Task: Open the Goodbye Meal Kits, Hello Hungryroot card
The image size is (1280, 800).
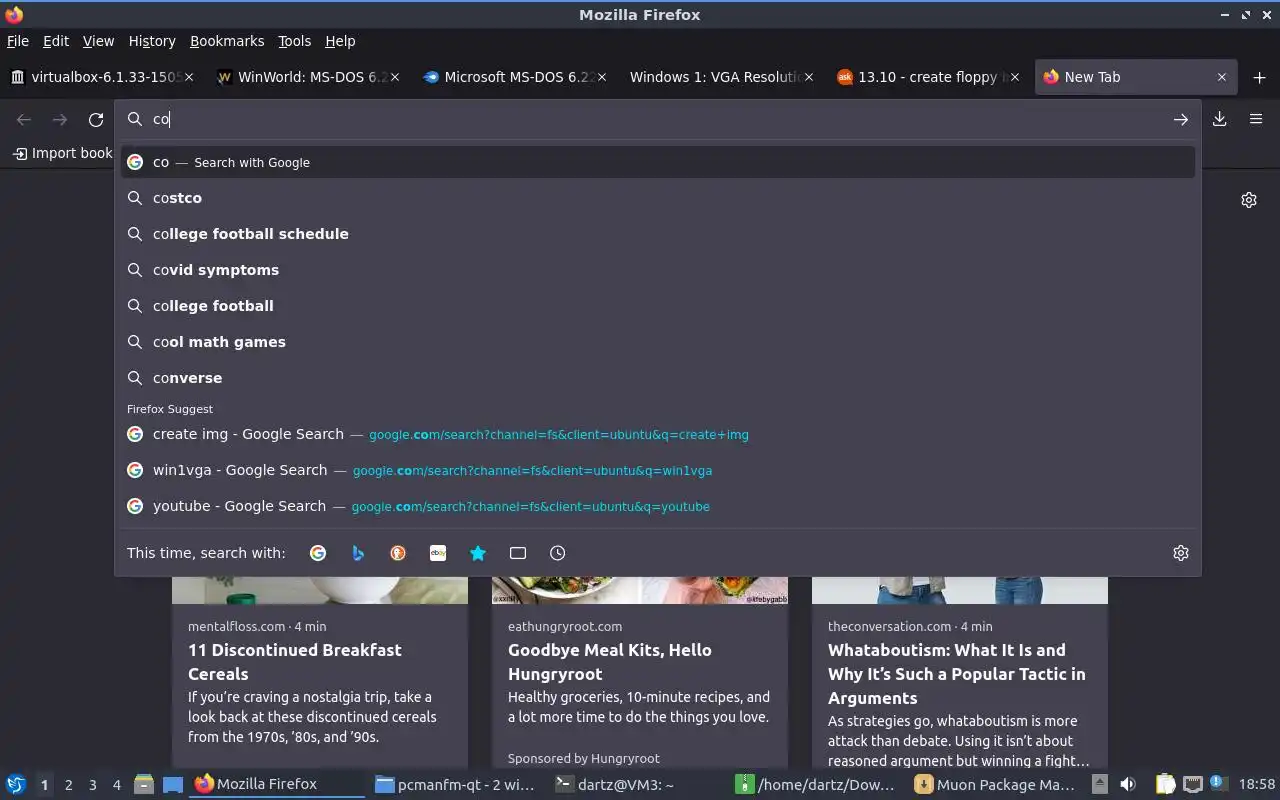Action: pos(640,673)
